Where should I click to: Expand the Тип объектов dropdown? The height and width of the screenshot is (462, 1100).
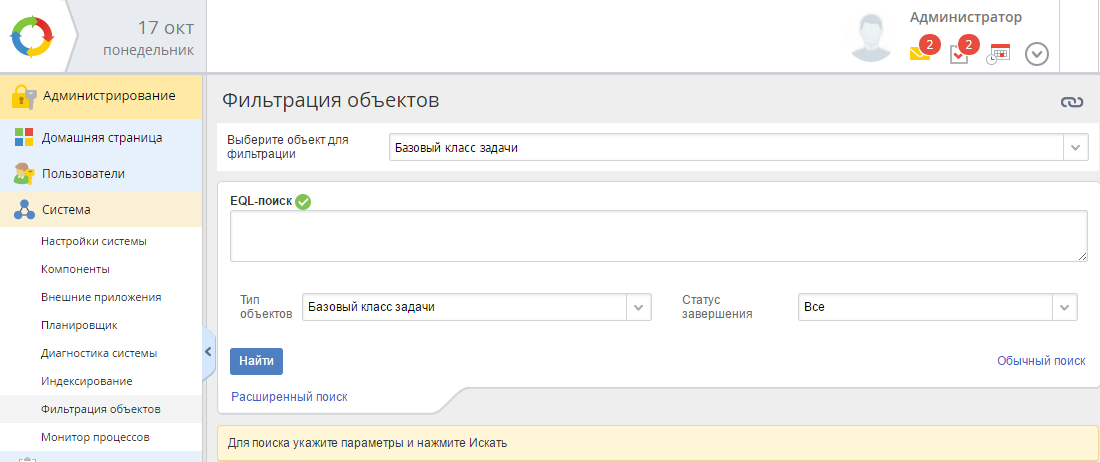coord(639,307)
